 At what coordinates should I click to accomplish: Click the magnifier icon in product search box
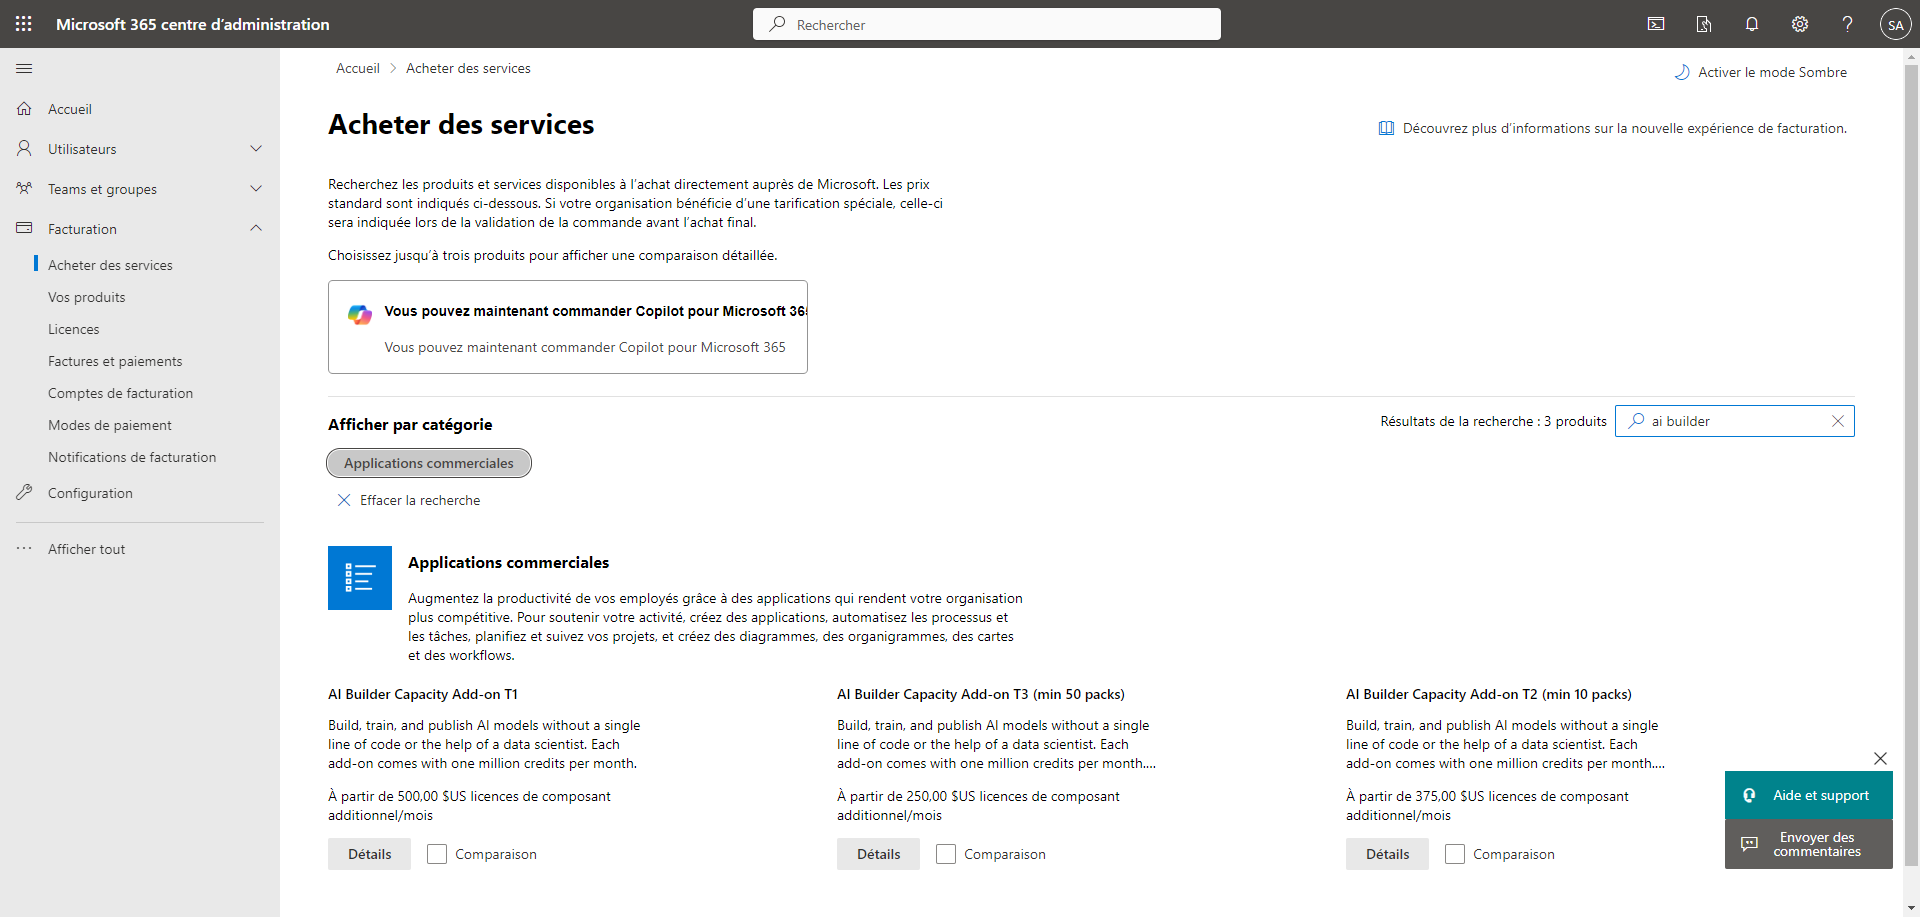pos(1636,421)
